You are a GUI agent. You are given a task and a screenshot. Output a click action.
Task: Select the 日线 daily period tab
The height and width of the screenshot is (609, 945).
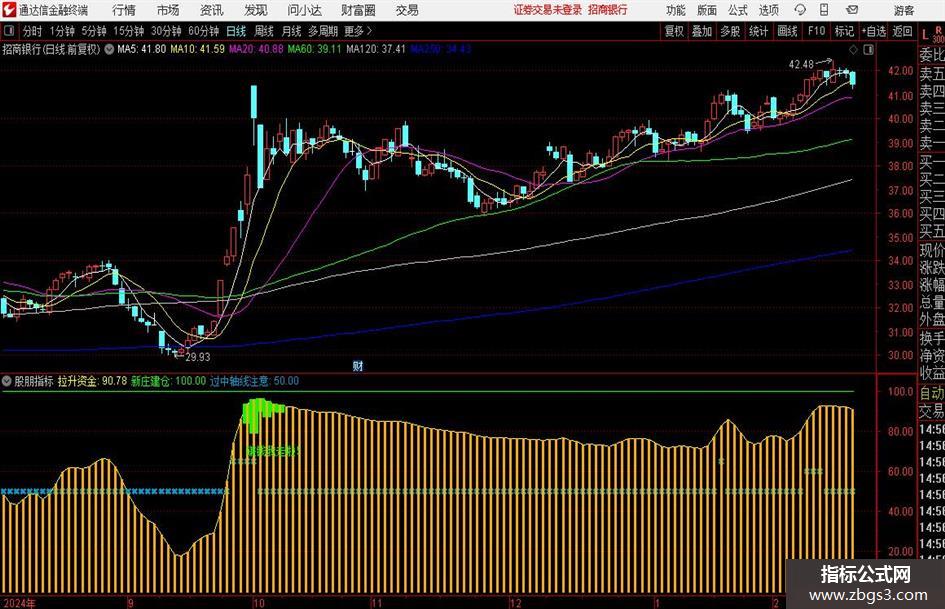click(236, 31)
